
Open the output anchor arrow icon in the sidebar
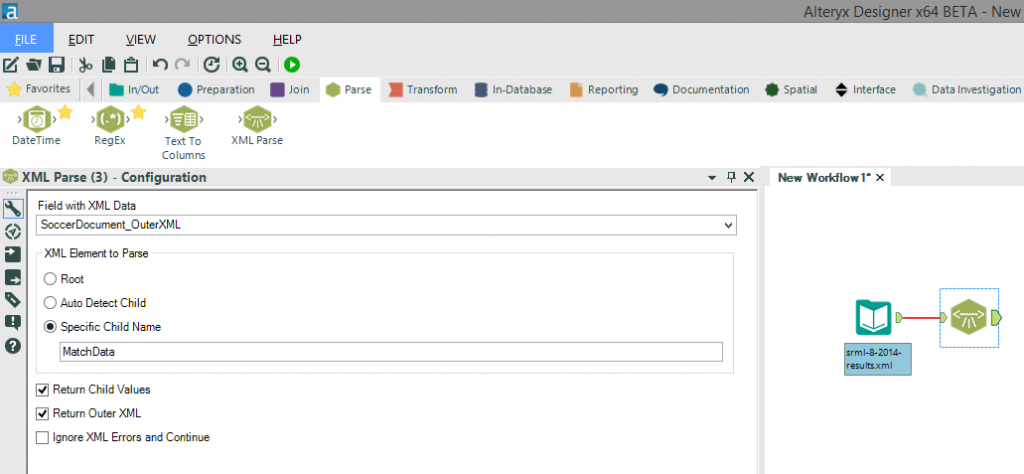13,277
